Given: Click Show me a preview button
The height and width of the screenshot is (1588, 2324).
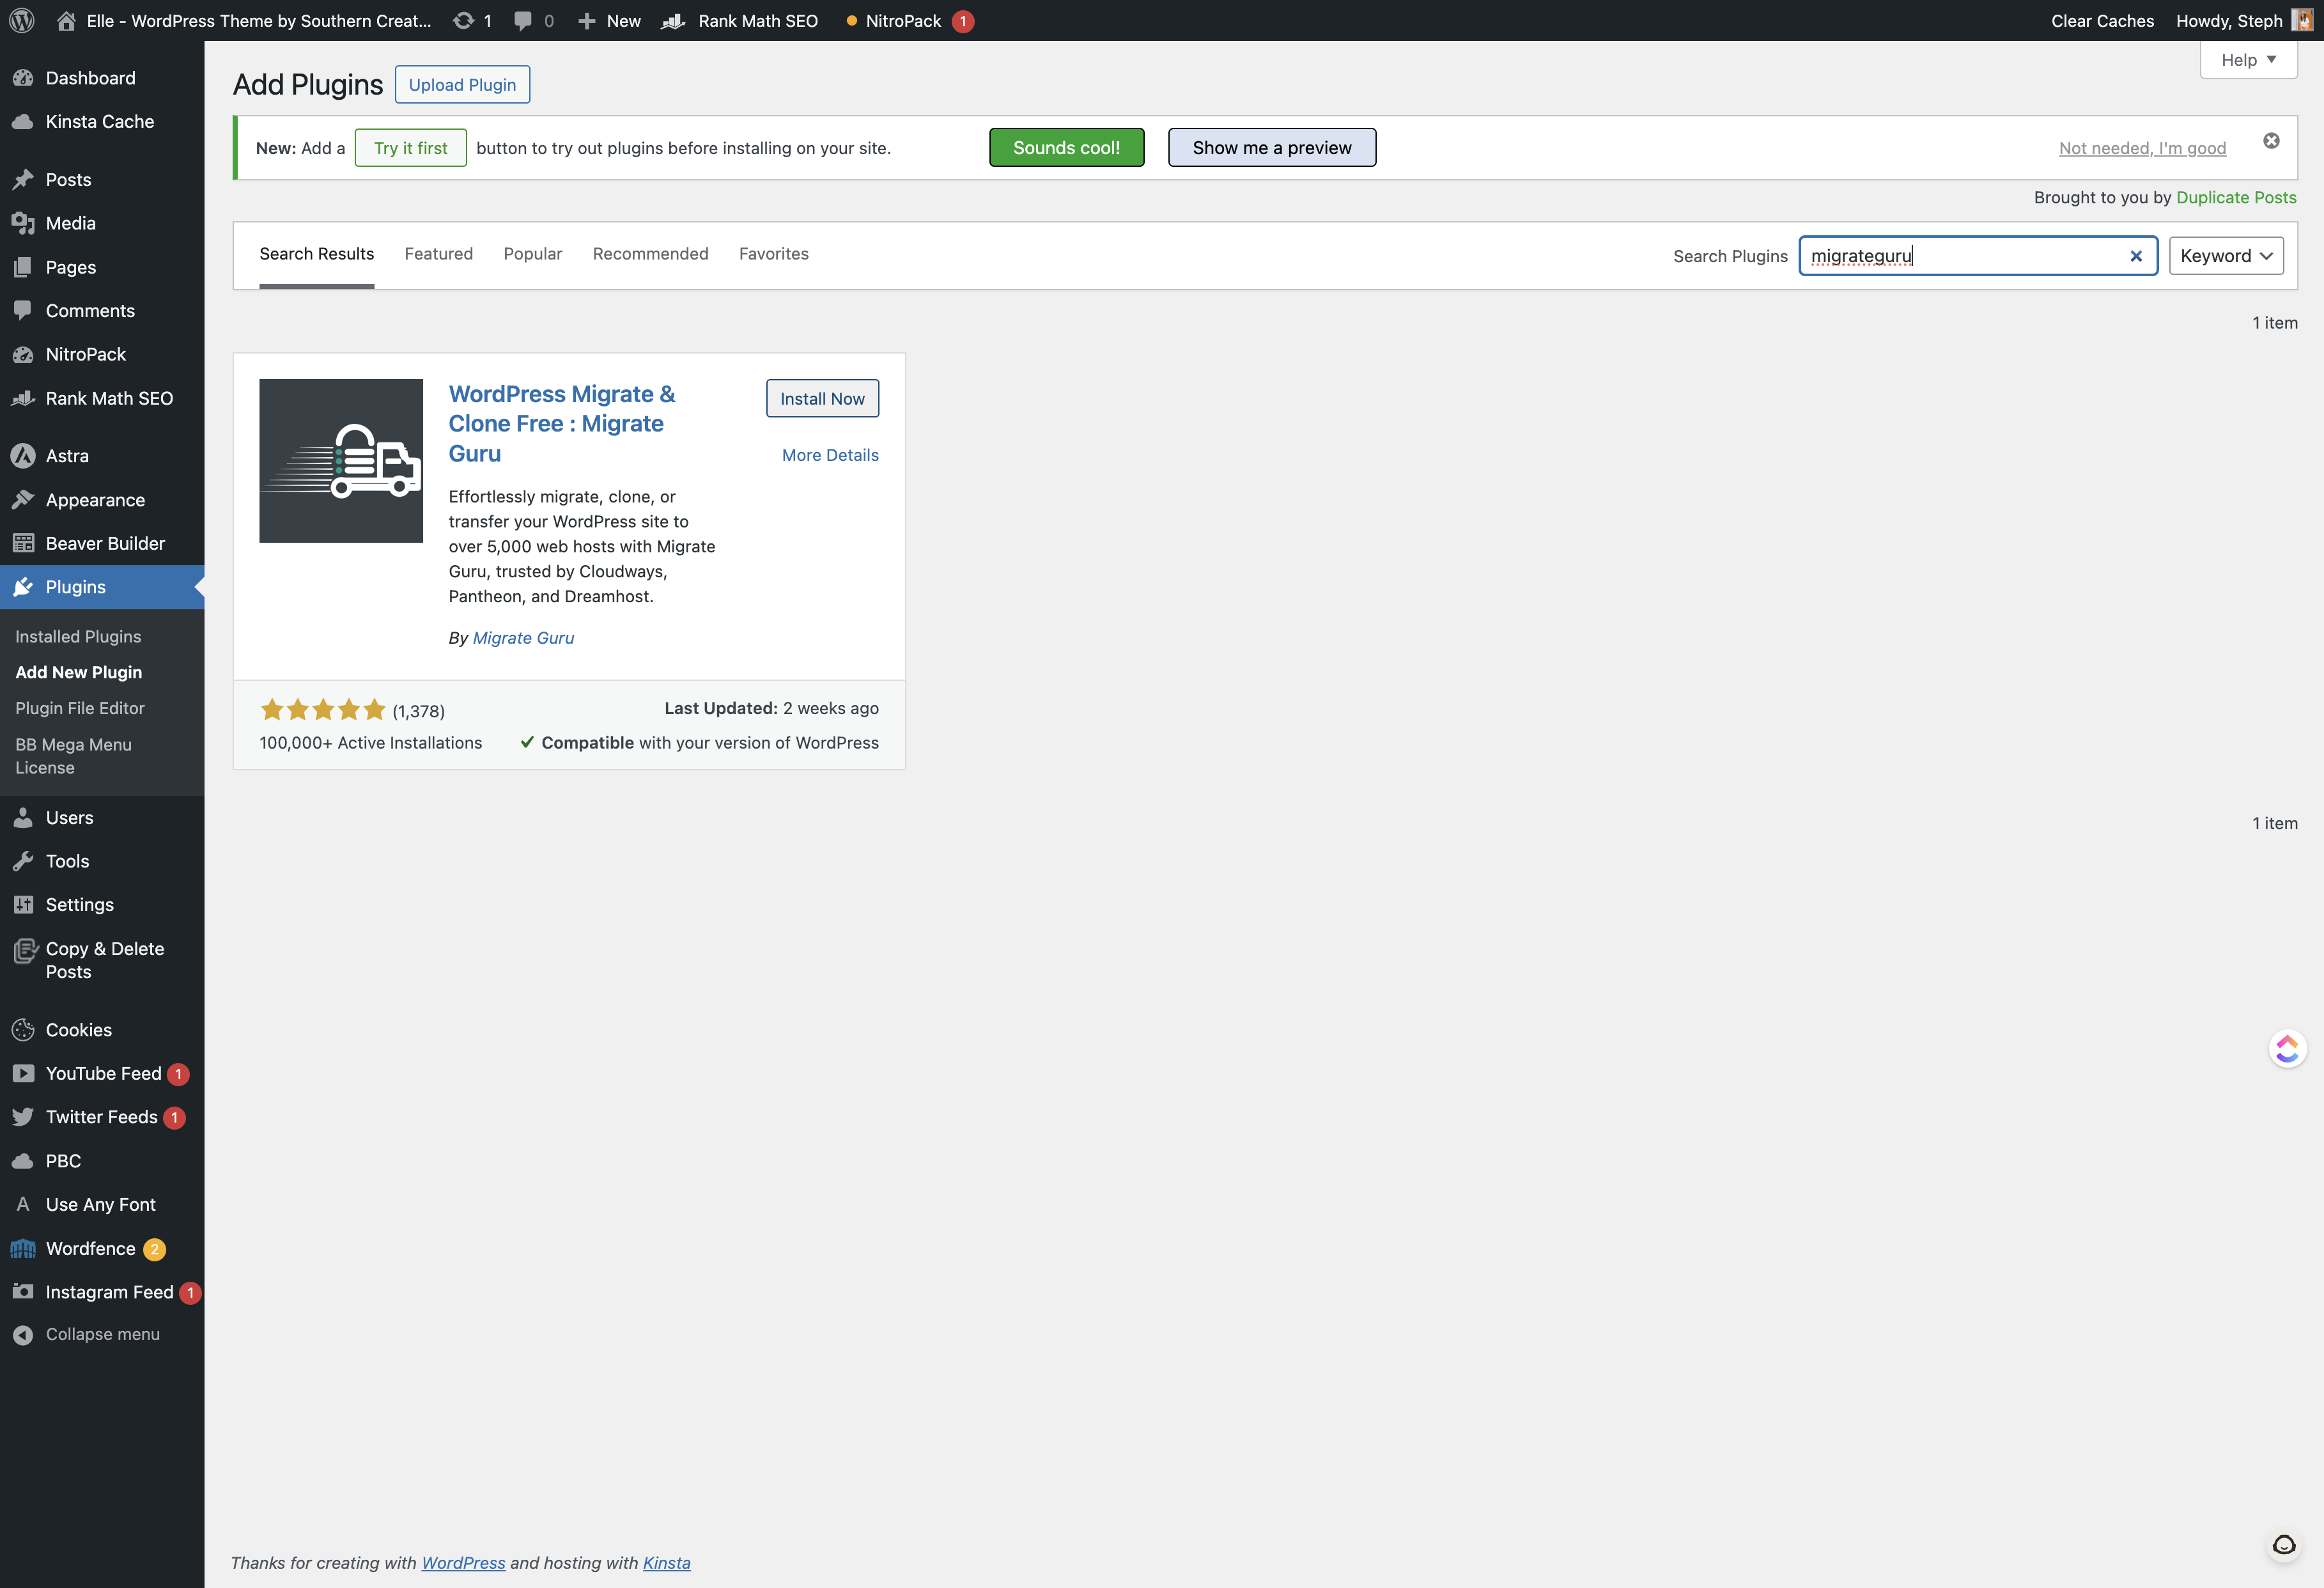Looking at the screenshot, I should [x=1271, y=148].
